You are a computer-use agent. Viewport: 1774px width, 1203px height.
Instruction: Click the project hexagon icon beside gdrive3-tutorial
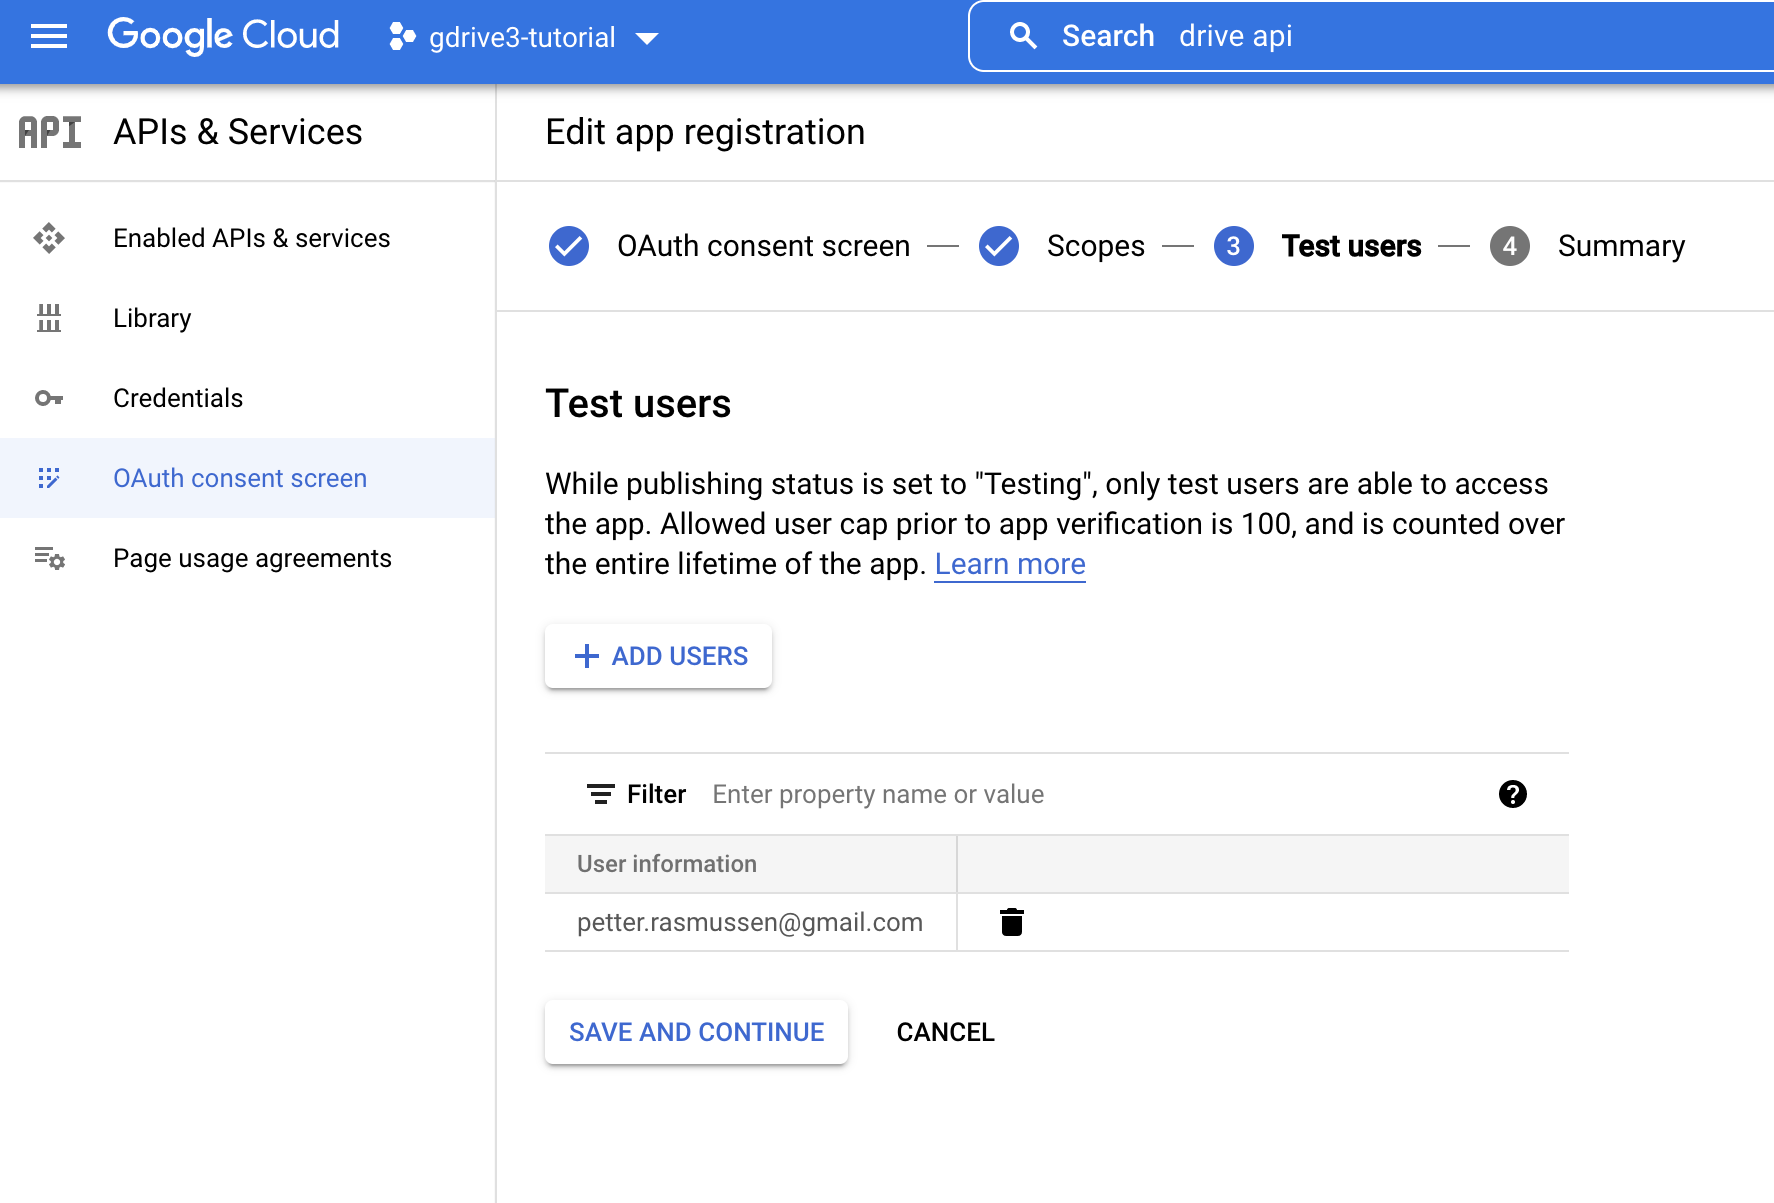[x=402, y=37]
